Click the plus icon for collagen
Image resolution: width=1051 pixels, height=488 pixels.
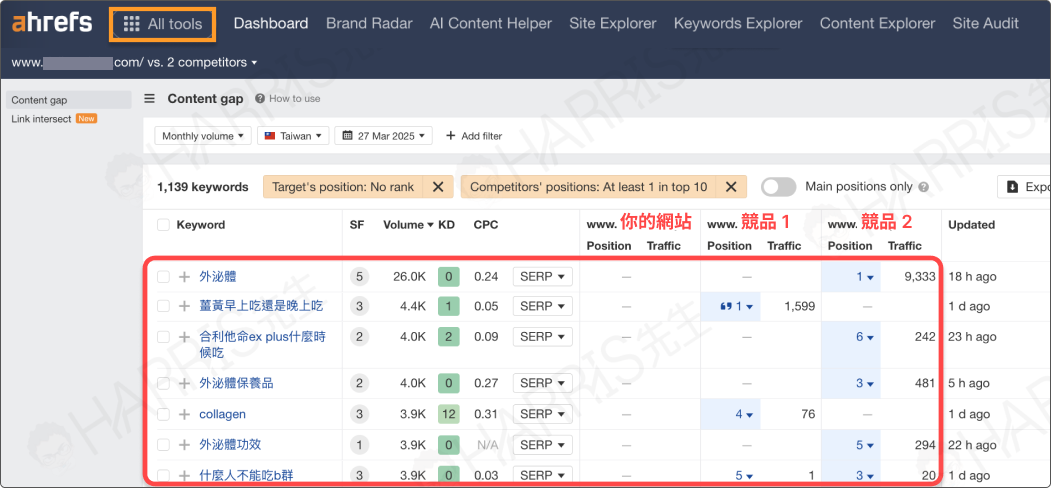pos(184,414)
